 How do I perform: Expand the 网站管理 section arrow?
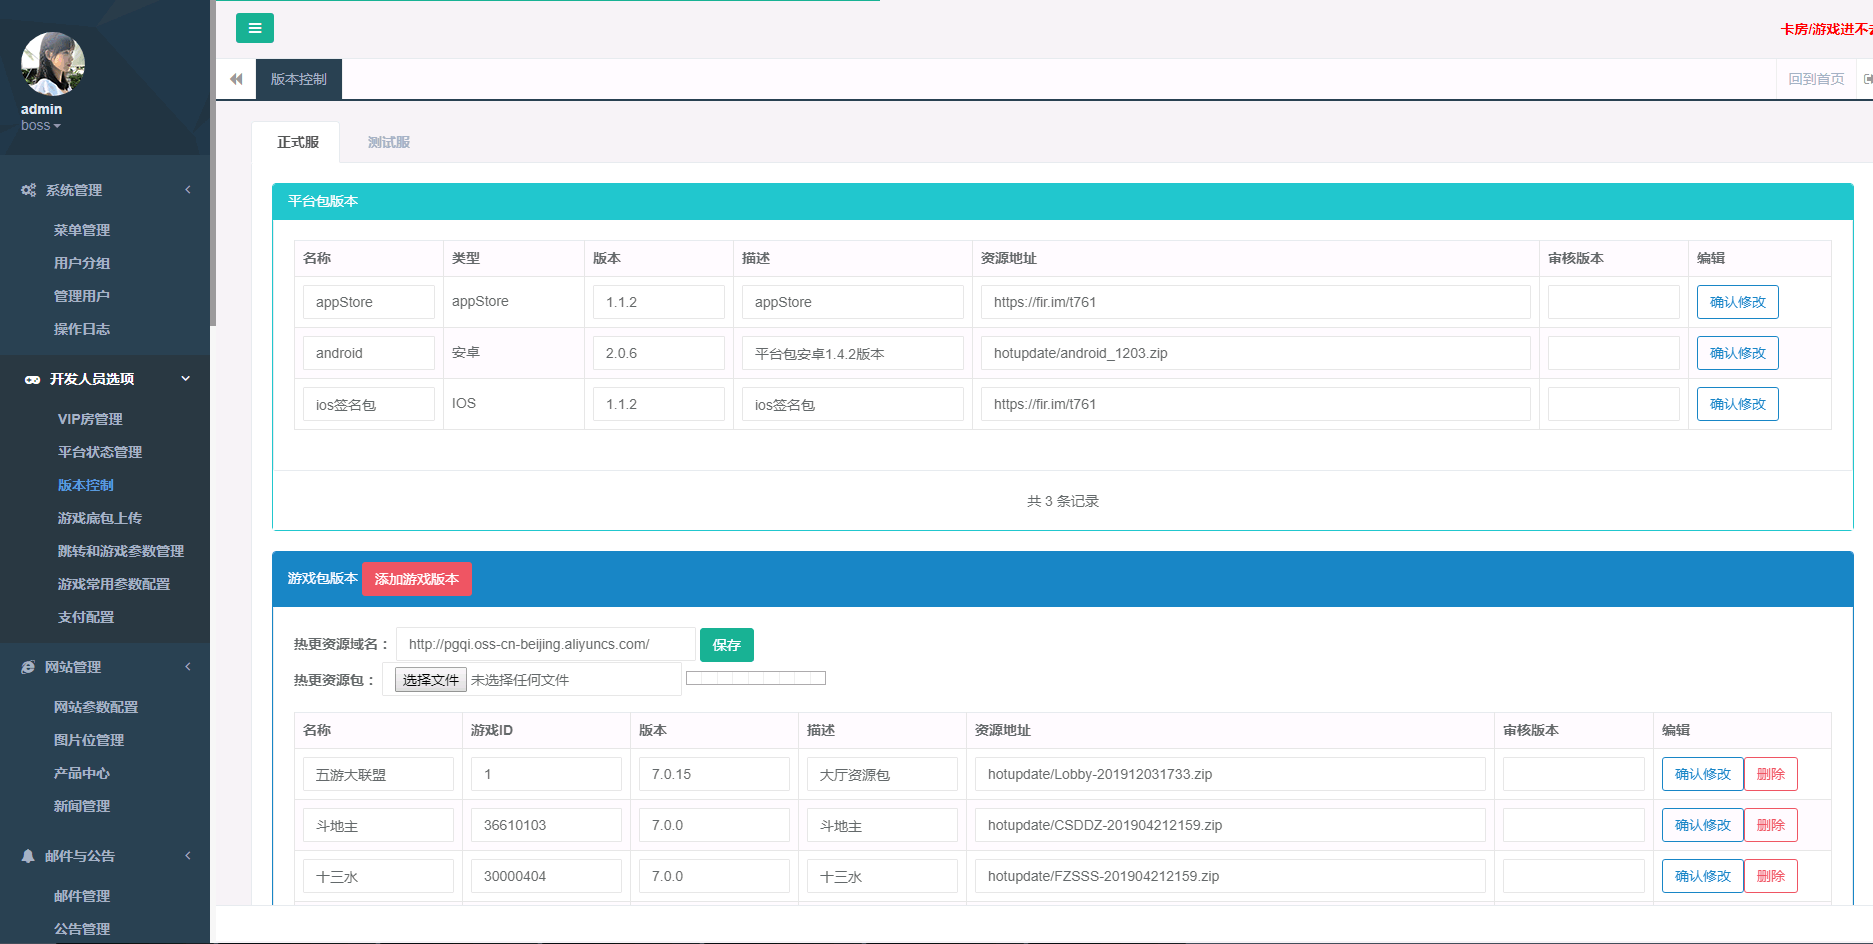187,667
